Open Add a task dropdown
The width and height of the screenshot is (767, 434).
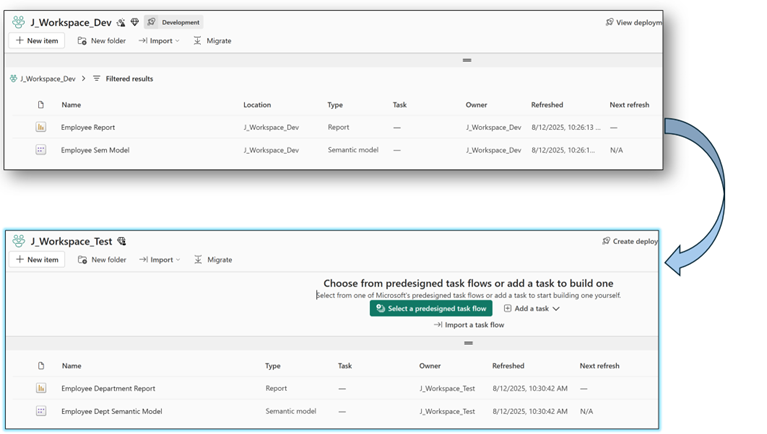point(532,308)
